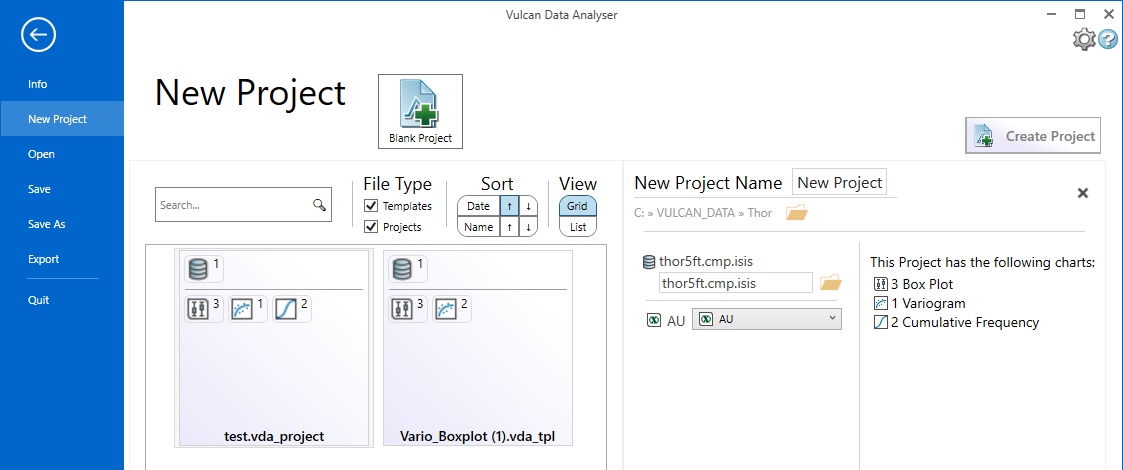Image resolution: width=1123 pixels, height=470 pixels.
Task: Browse for the thor5ft.cmp.isis file folder
Action: tap(830, 283)
